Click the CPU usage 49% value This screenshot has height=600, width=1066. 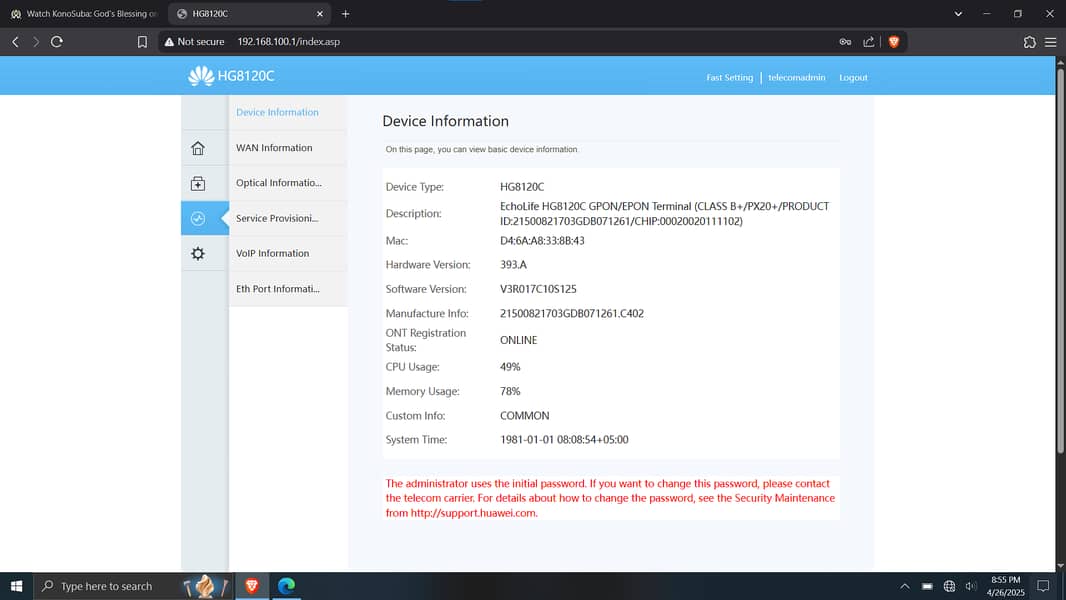pos(510,367)
